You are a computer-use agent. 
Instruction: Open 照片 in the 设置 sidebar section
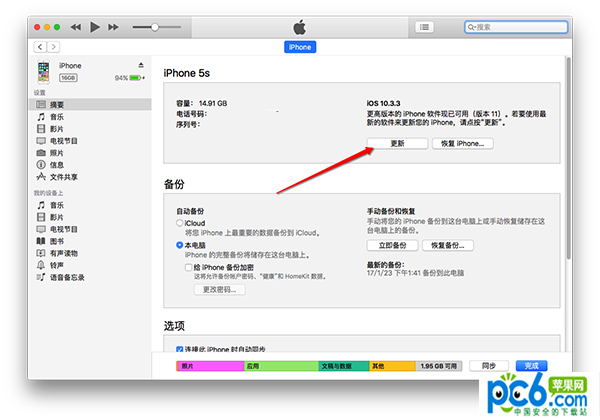[57, 153]
